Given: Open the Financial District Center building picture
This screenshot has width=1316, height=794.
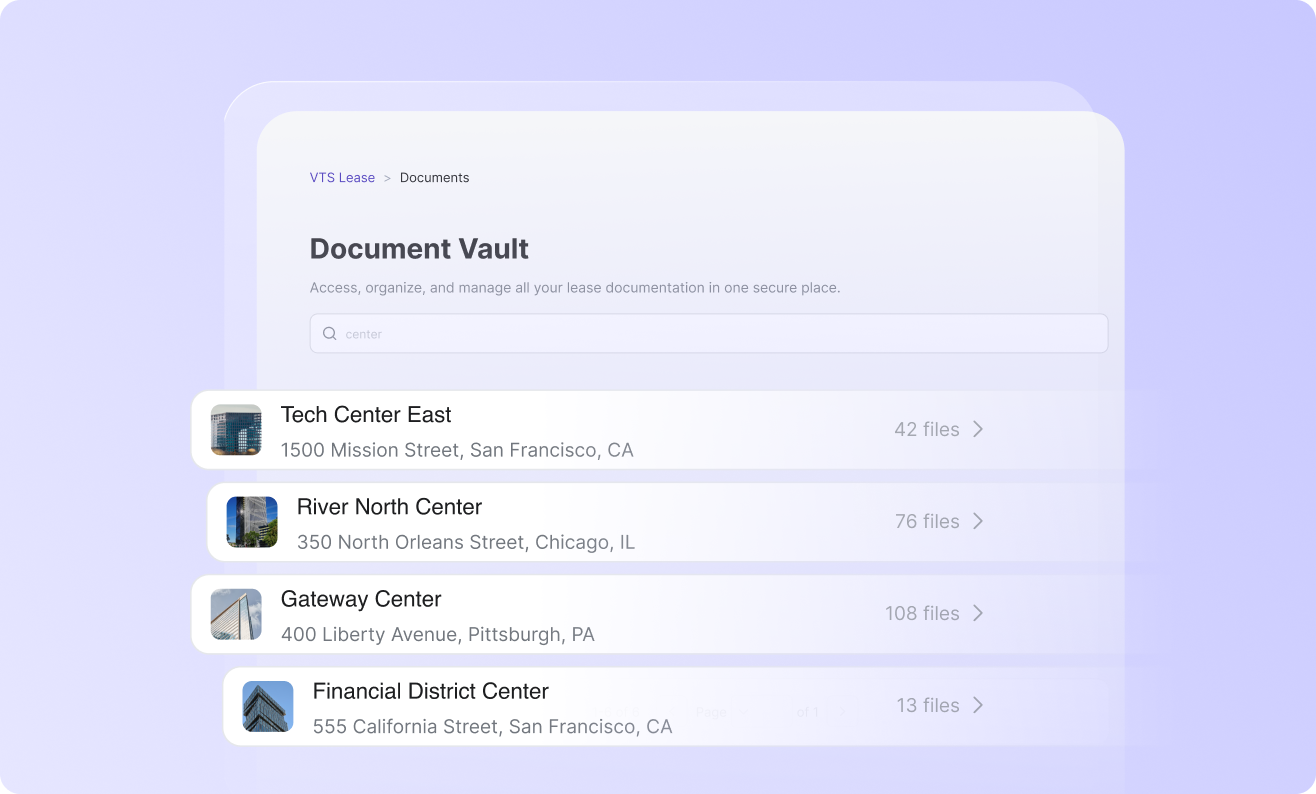Looking at the screenshot, I should click(268, 706).
